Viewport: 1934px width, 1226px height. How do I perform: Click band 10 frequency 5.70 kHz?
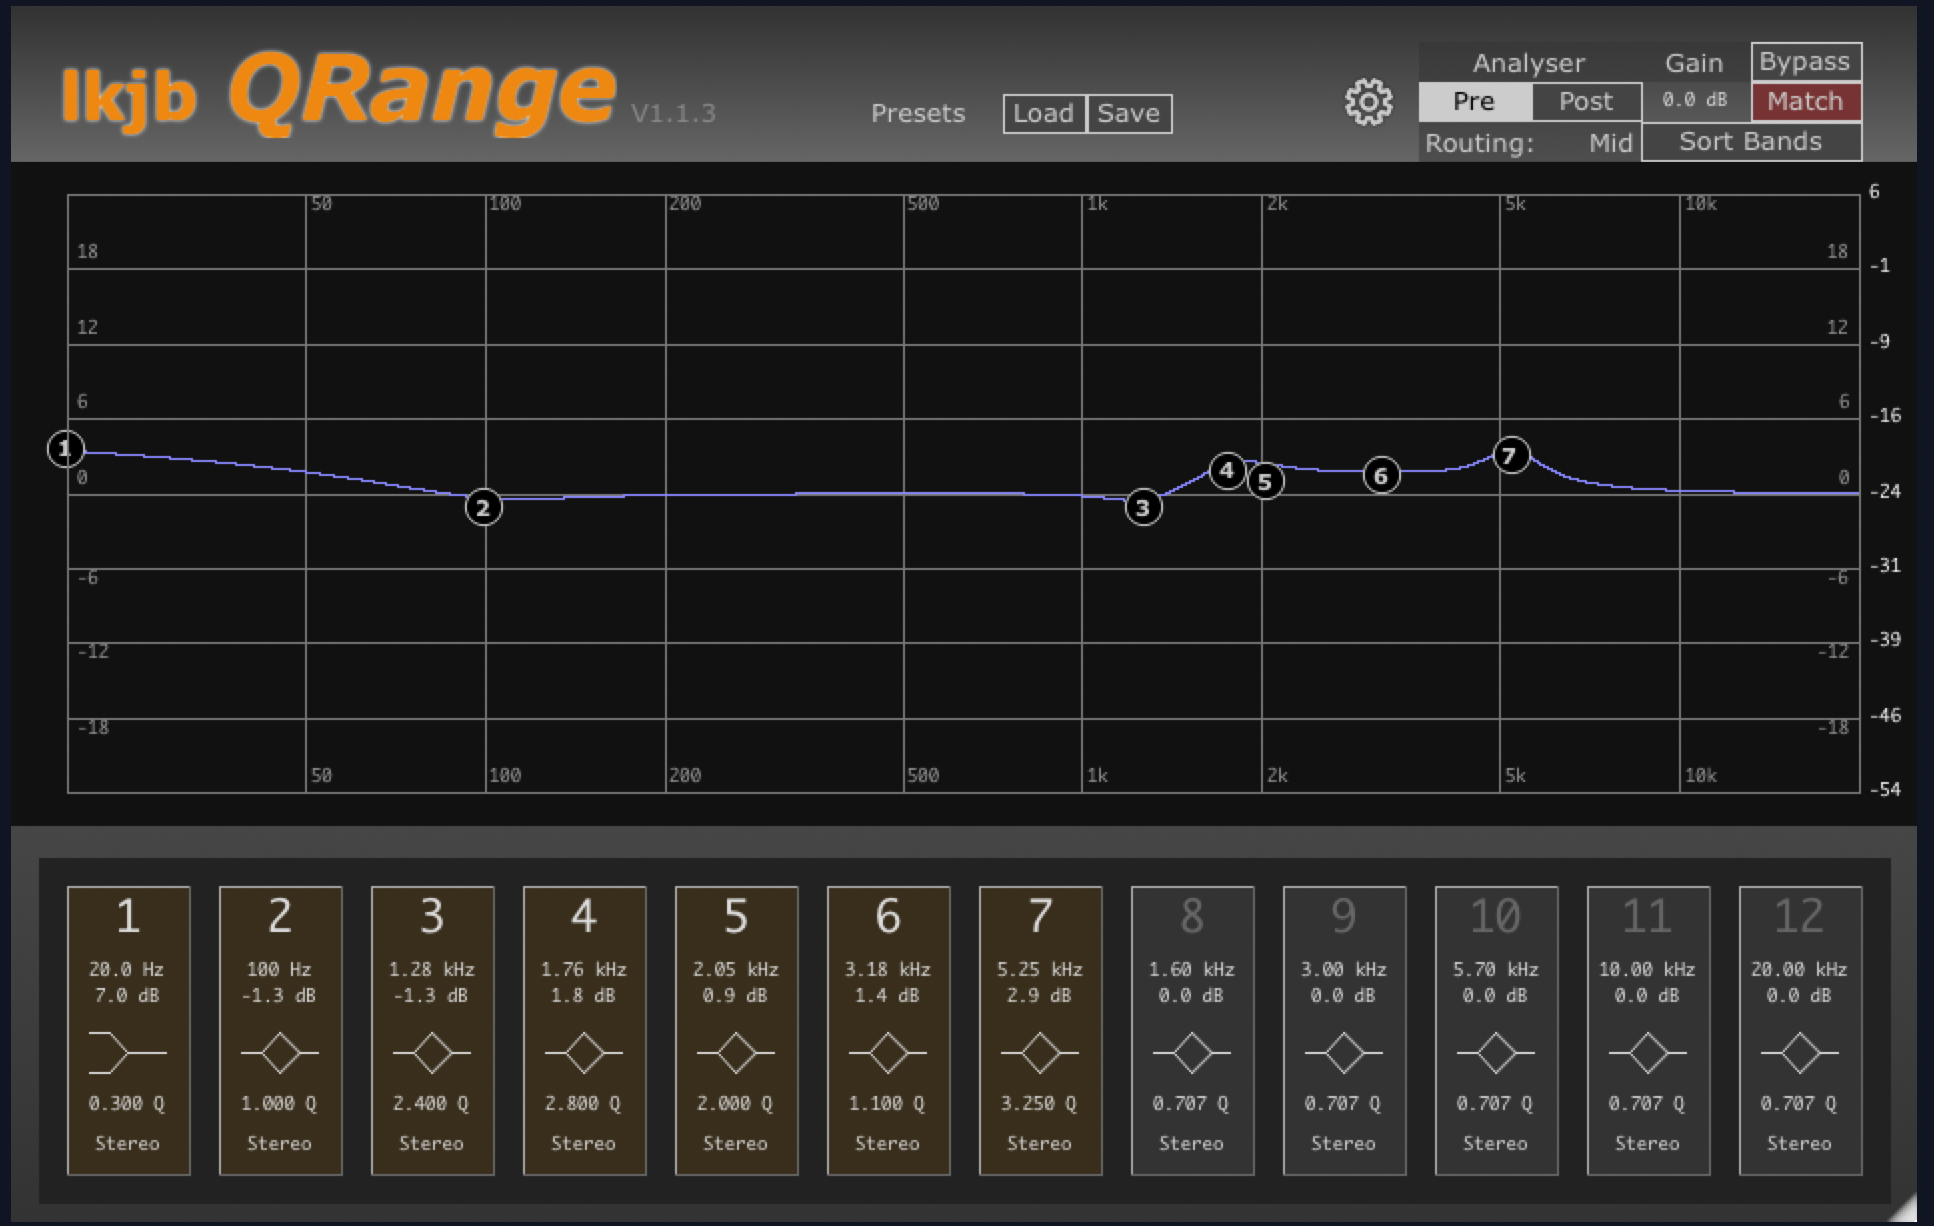(1496, 969)
